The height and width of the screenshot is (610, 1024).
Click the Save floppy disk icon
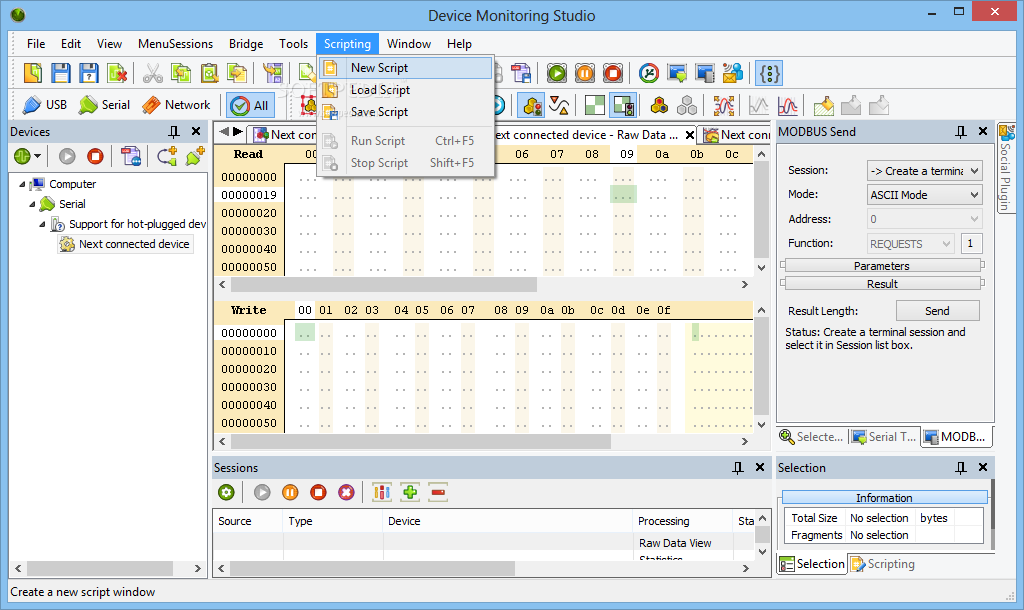click(x=61, y=73)
